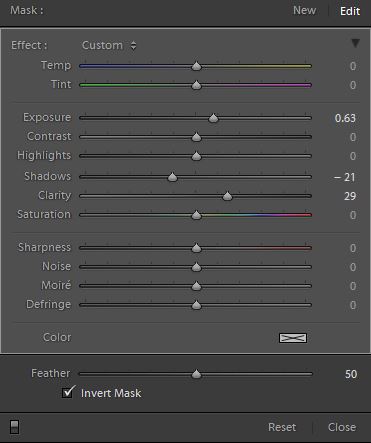Viewport: 371px width, 443px height.
Task: Open the Color swatch picker
Action: 293,338
